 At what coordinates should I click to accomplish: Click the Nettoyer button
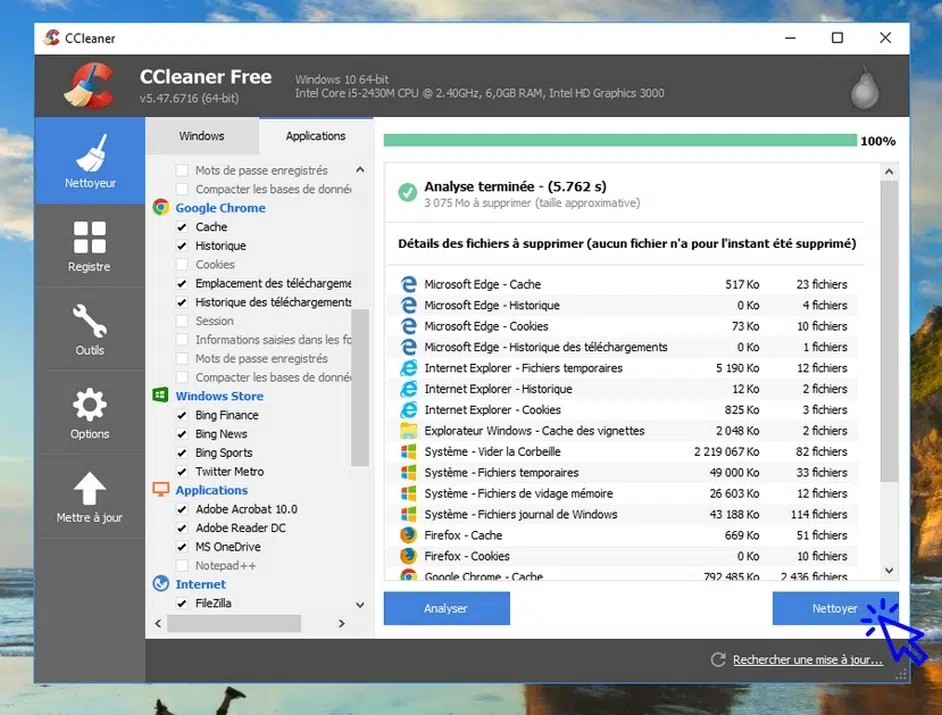click(835, 608)
